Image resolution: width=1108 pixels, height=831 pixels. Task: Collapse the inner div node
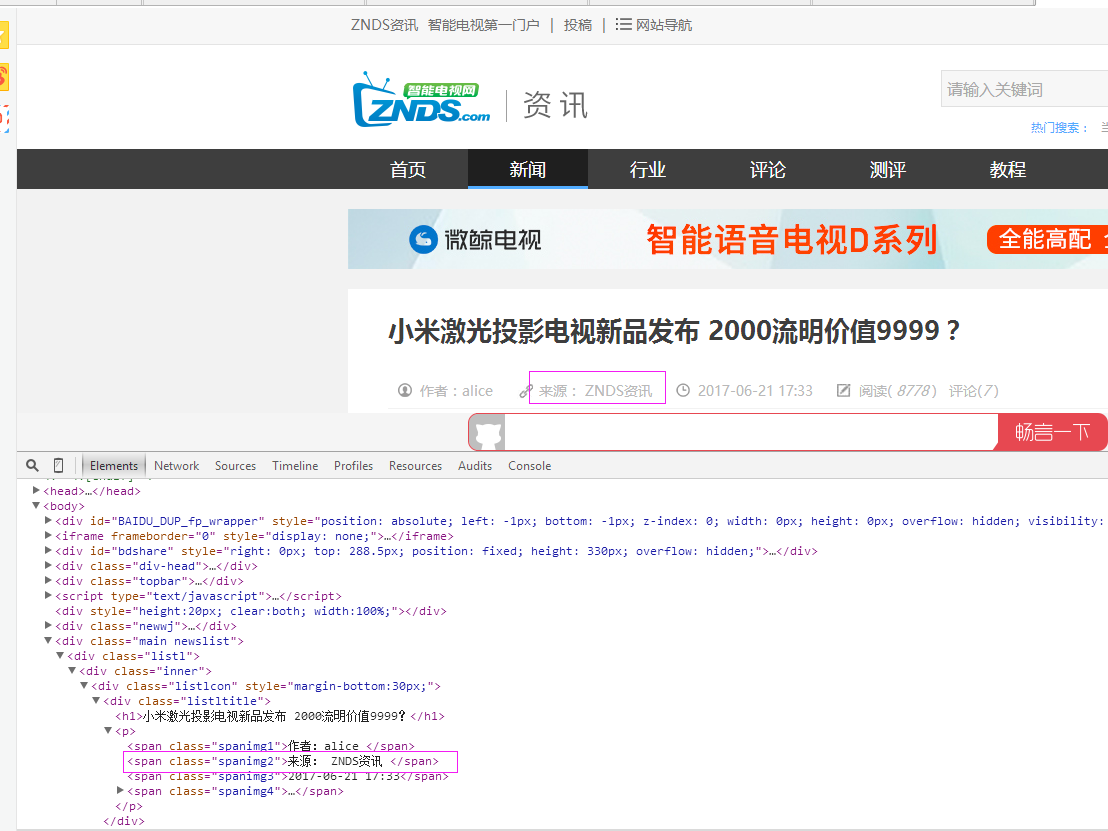pos(72,671)
